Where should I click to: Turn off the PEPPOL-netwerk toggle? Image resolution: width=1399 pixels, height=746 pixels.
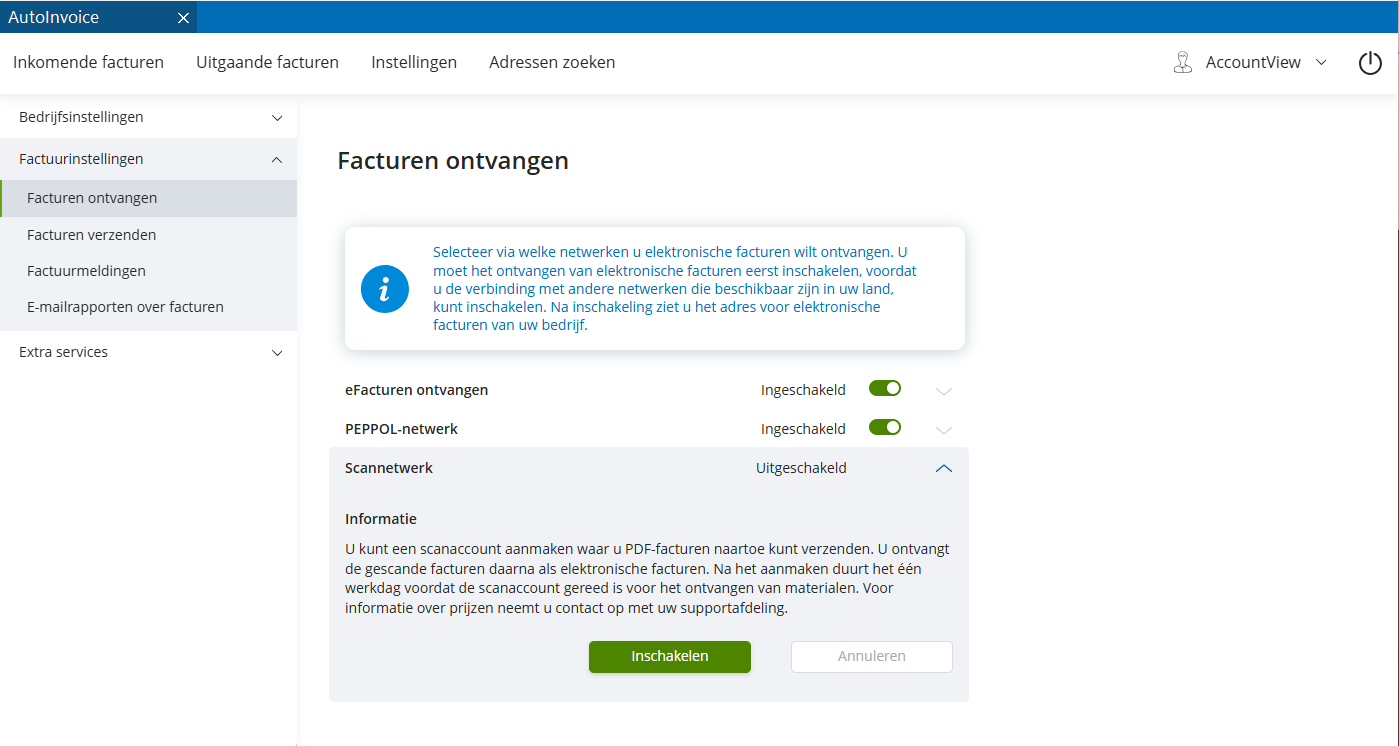885,428
